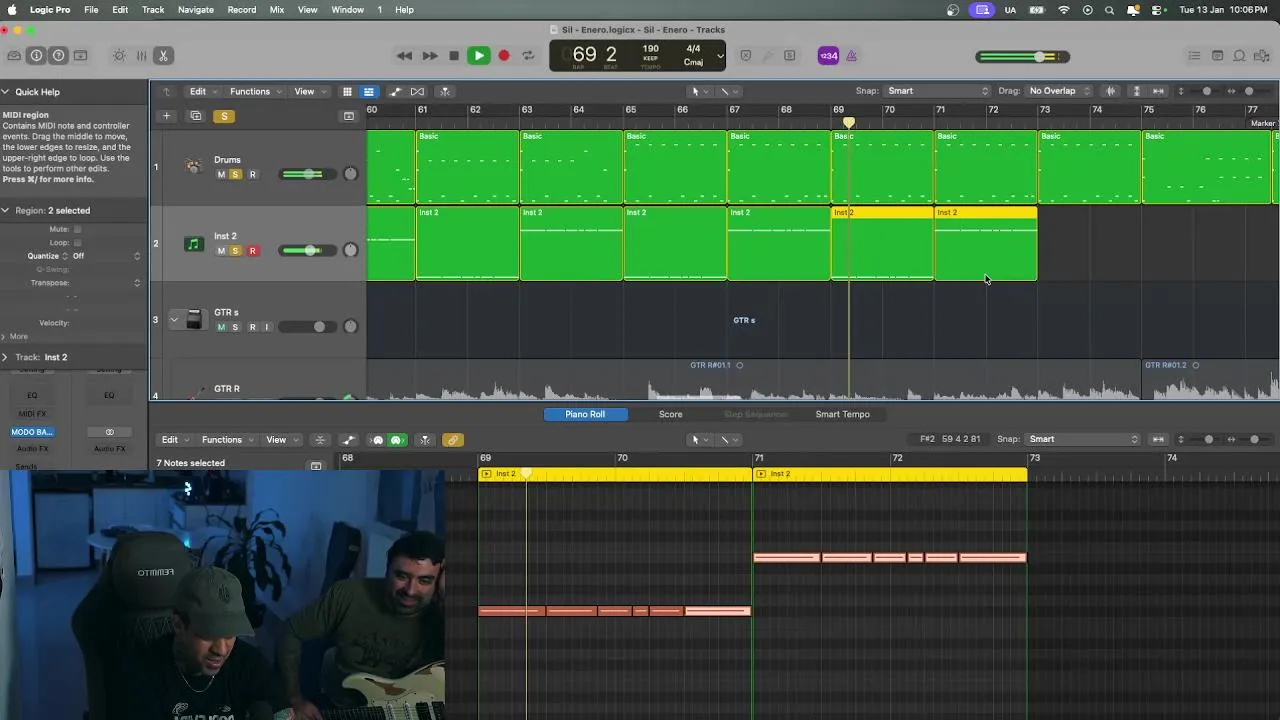Toggle Cycle mode button

(x=528, y=56)
